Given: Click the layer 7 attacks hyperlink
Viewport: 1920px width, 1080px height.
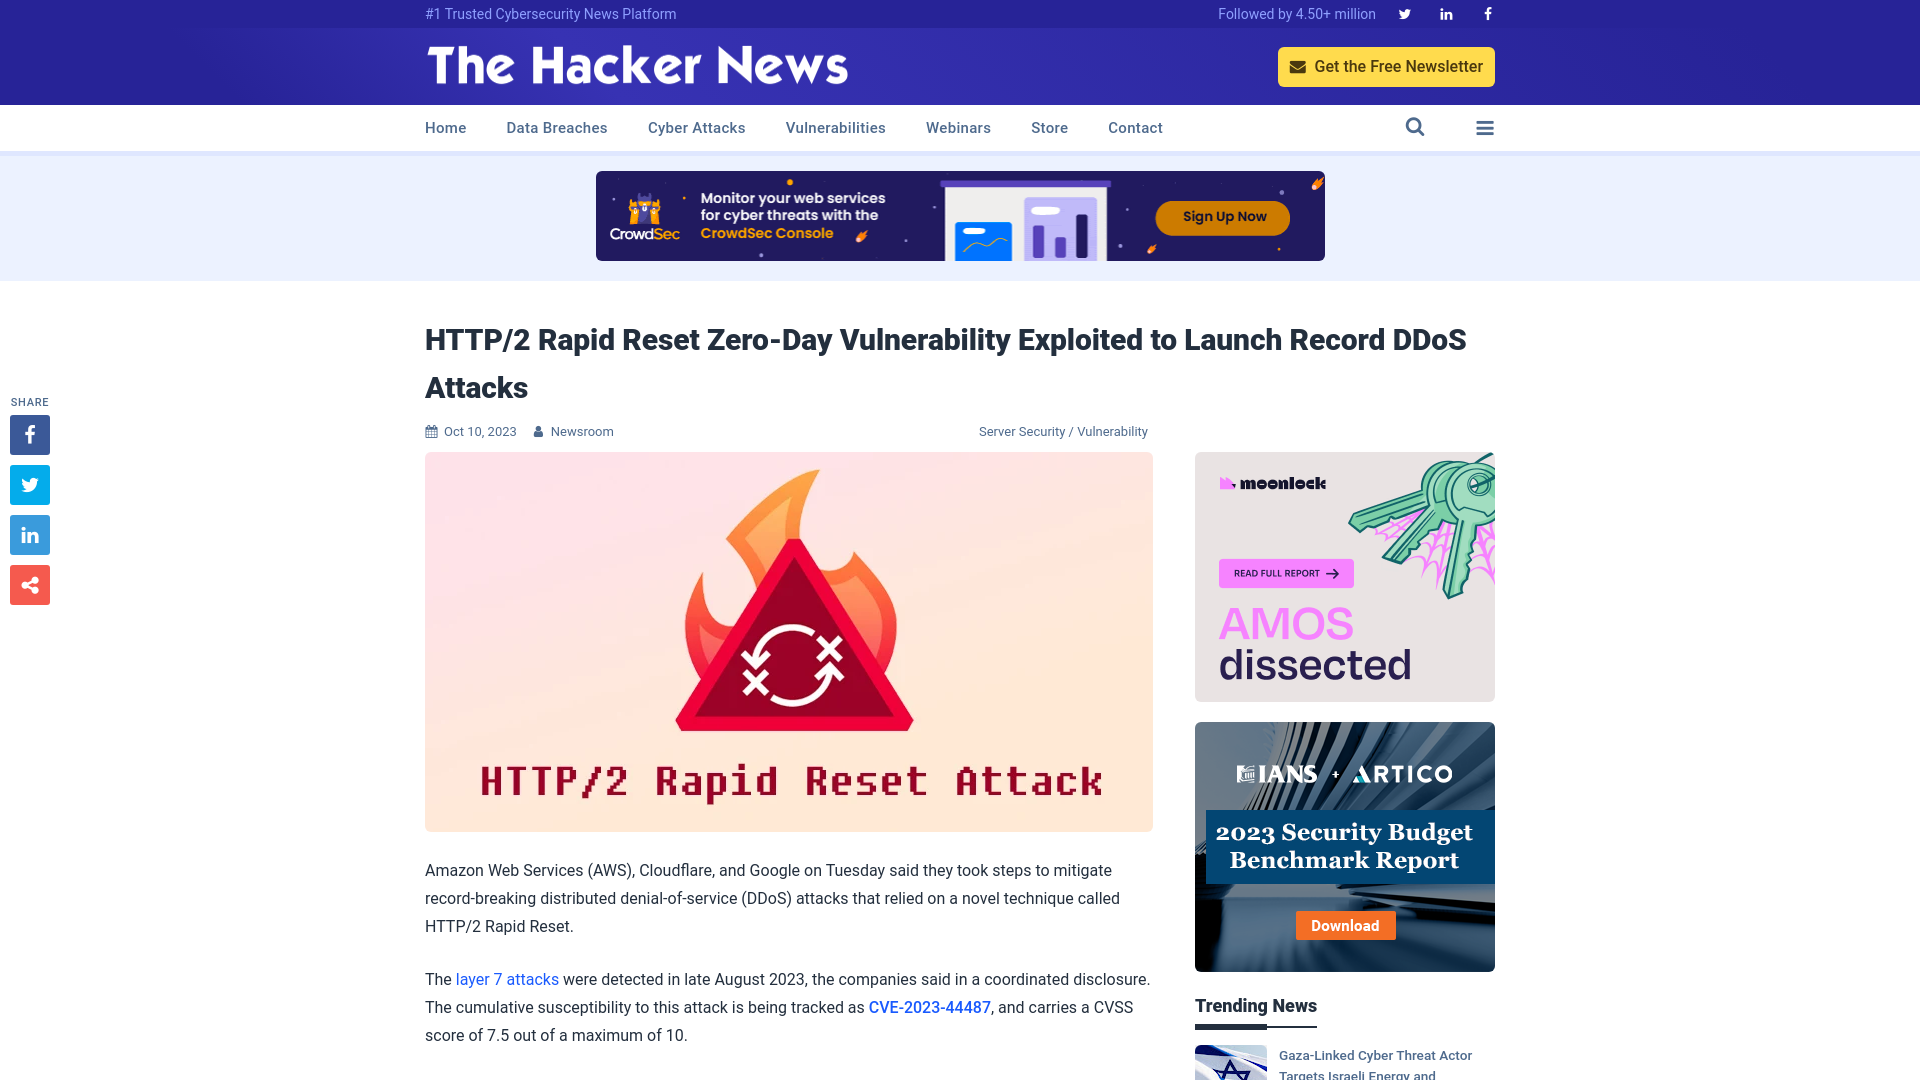Looking at the screenshot, I should tap(506, 980).
